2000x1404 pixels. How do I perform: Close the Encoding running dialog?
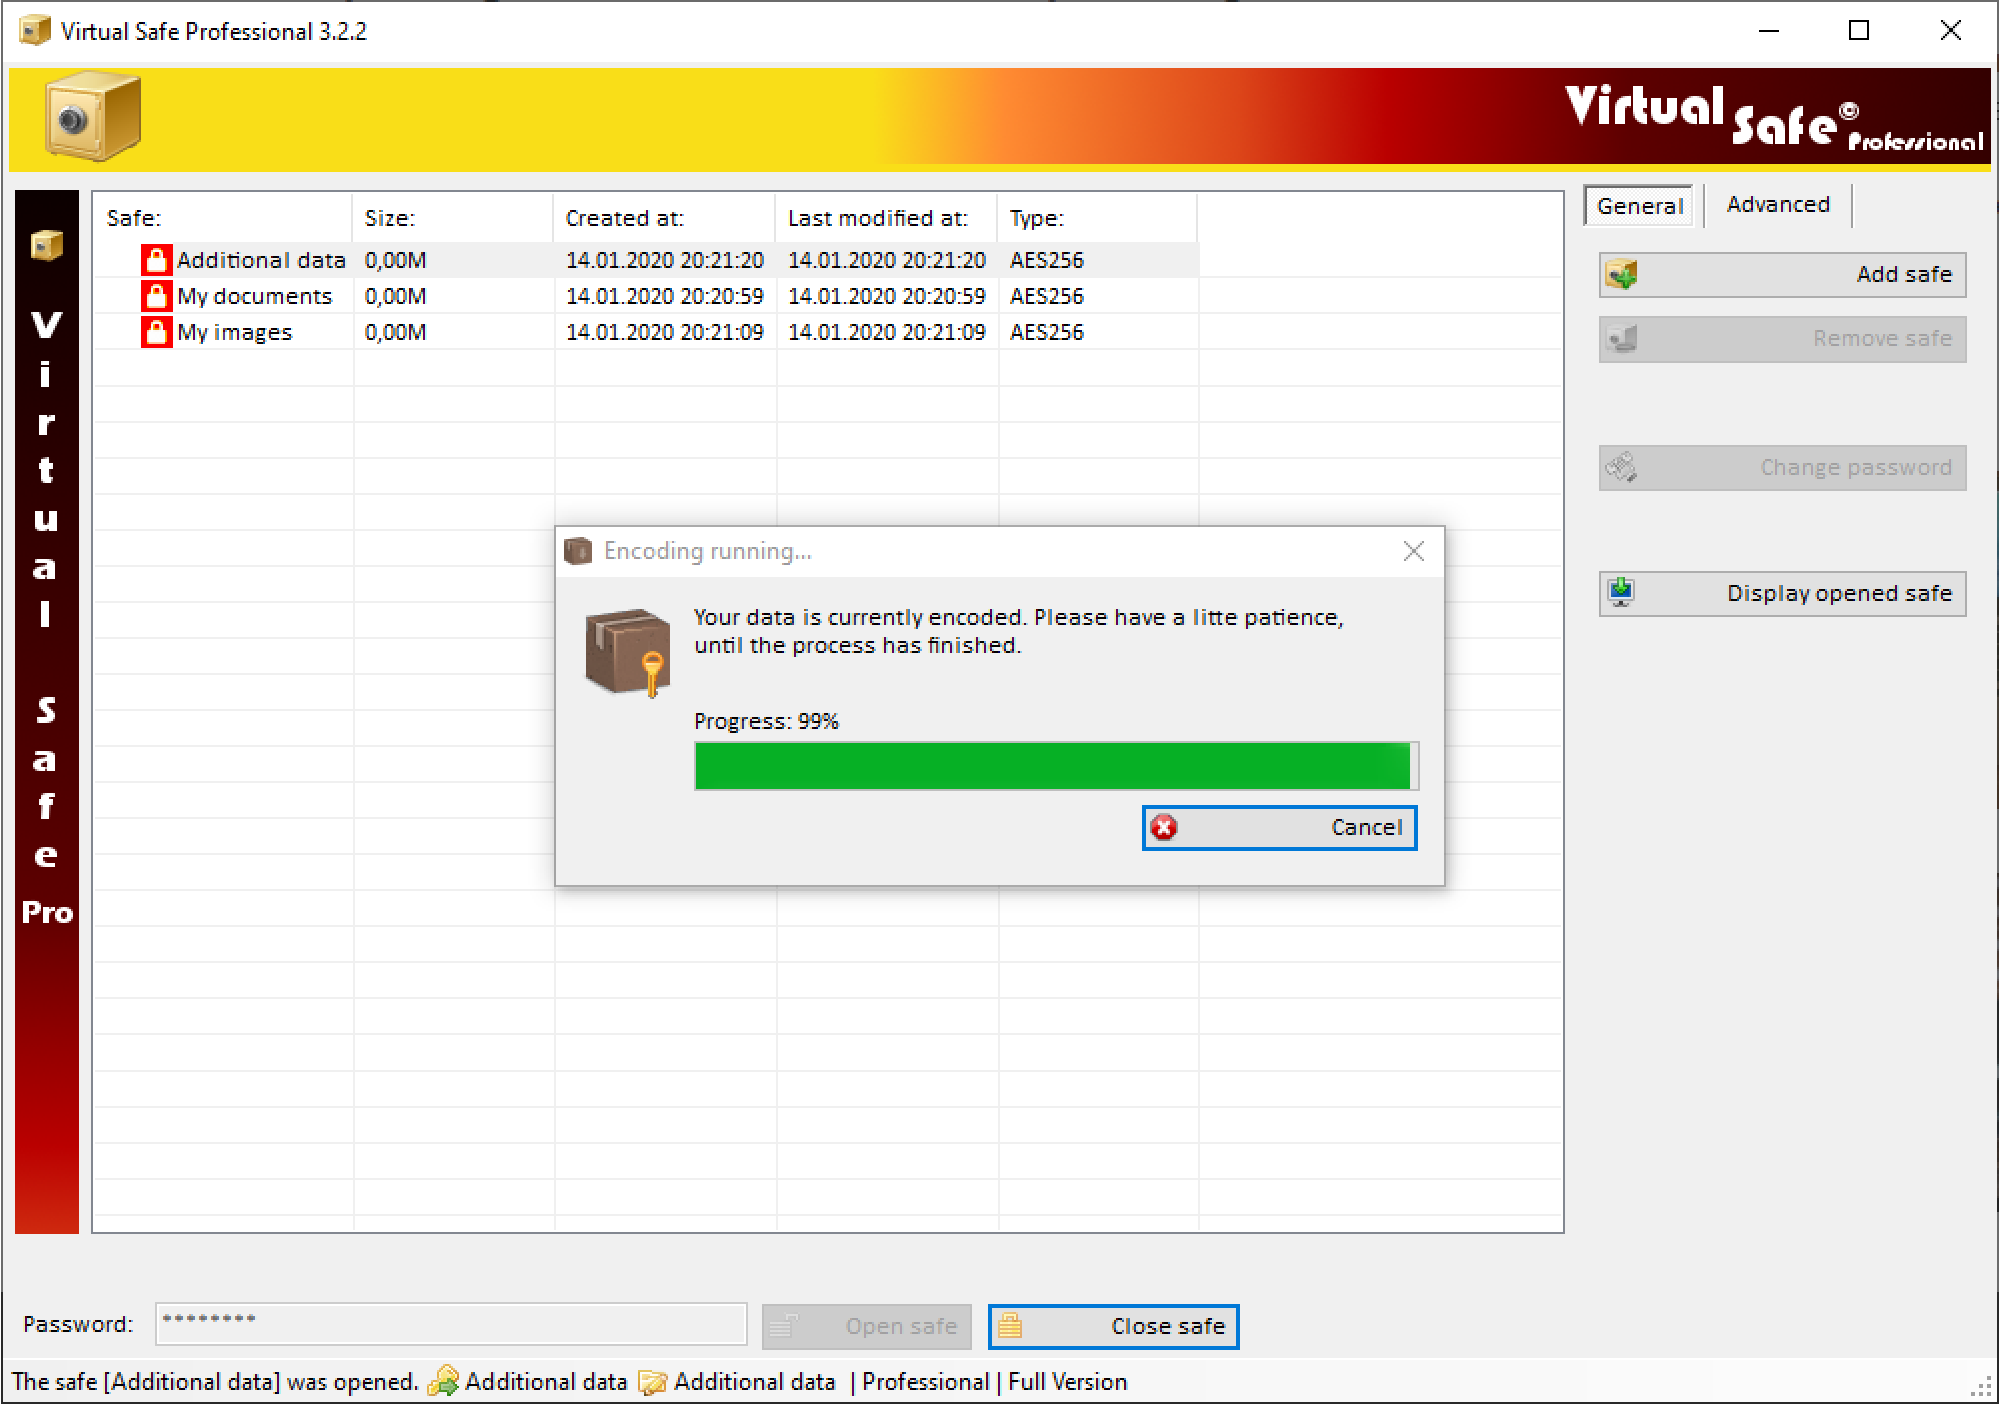point(1413,551)
